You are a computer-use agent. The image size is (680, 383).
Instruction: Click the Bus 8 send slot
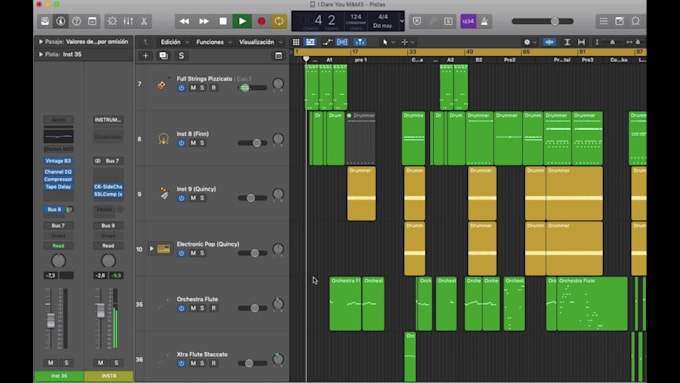click(x=54, y=210)
